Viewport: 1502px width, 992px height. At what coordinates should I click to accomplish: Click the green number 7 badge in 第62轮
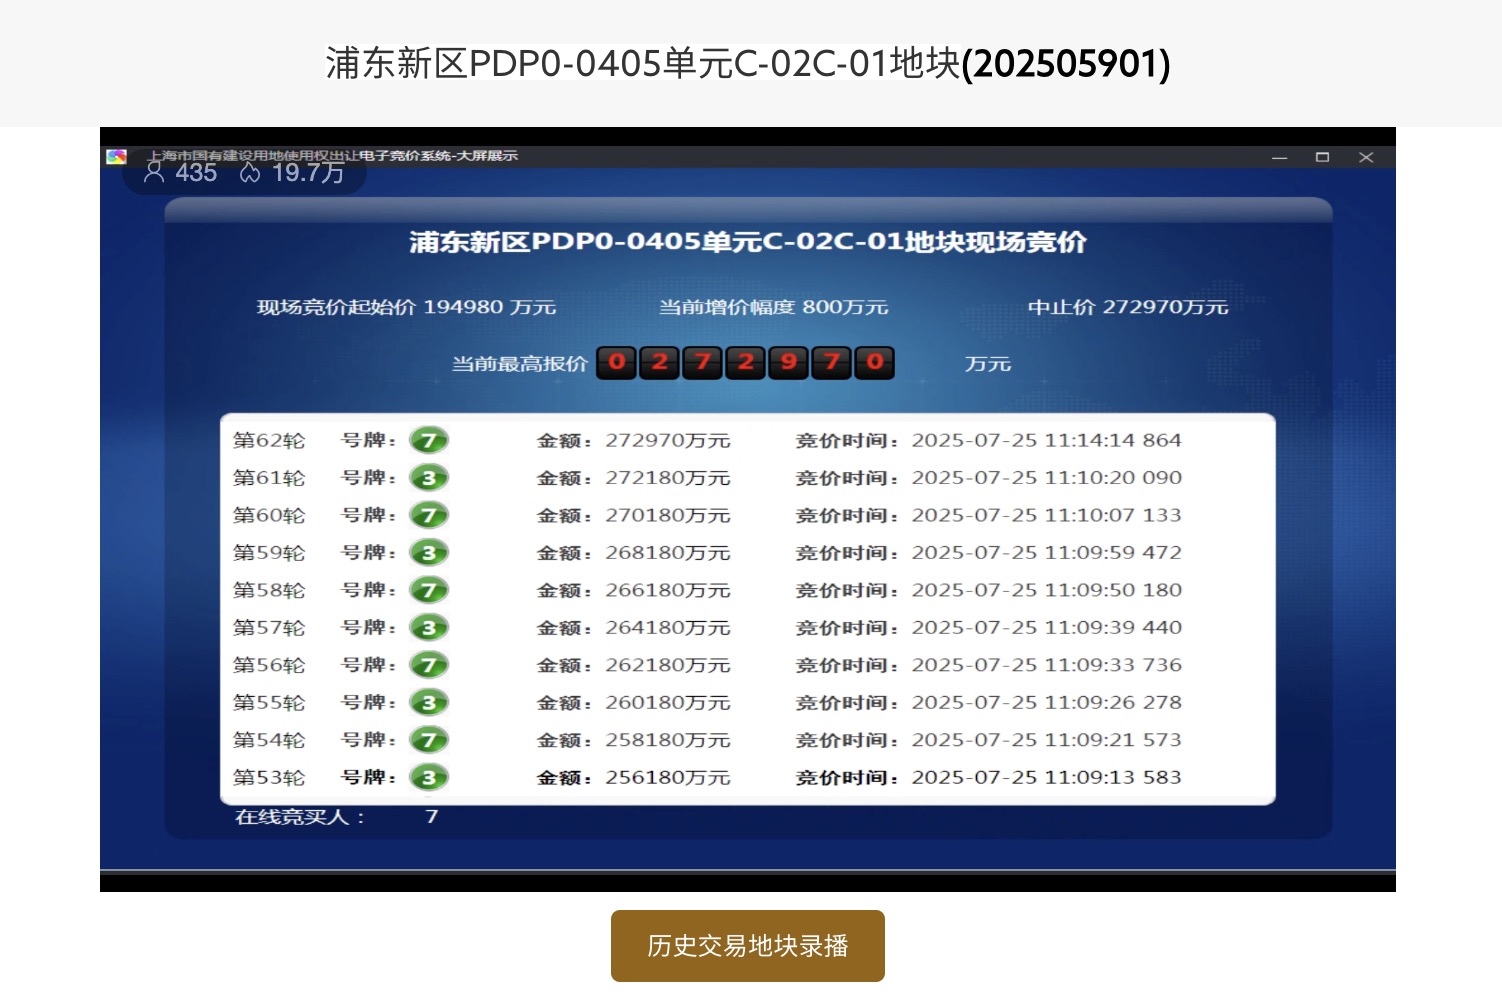pos(429,440)
